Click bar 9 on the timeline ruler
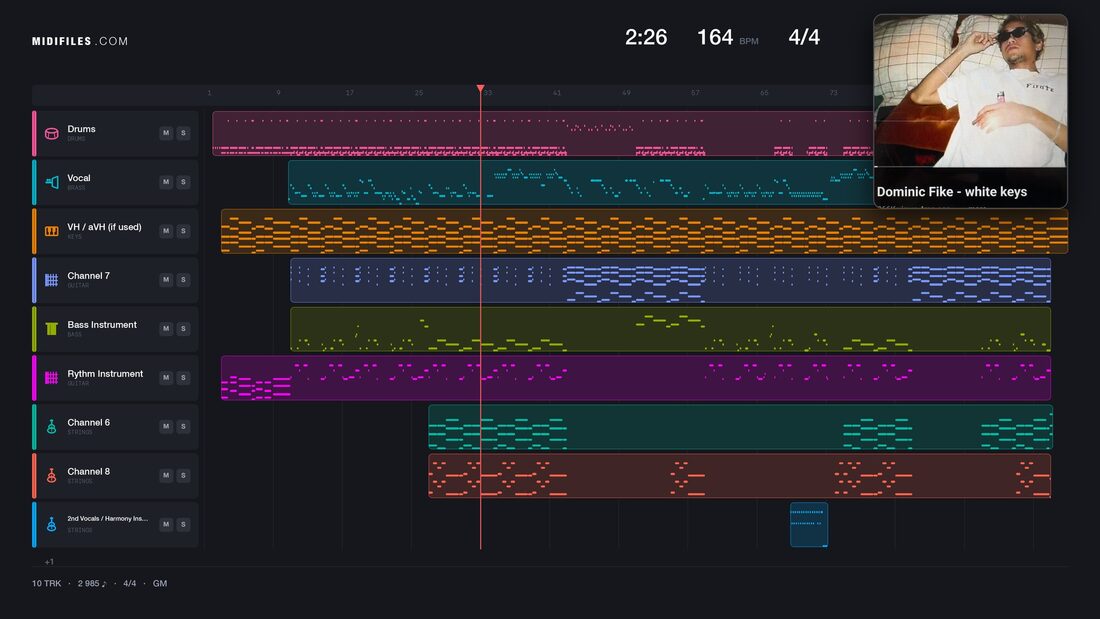 click(x=279, y=93)
